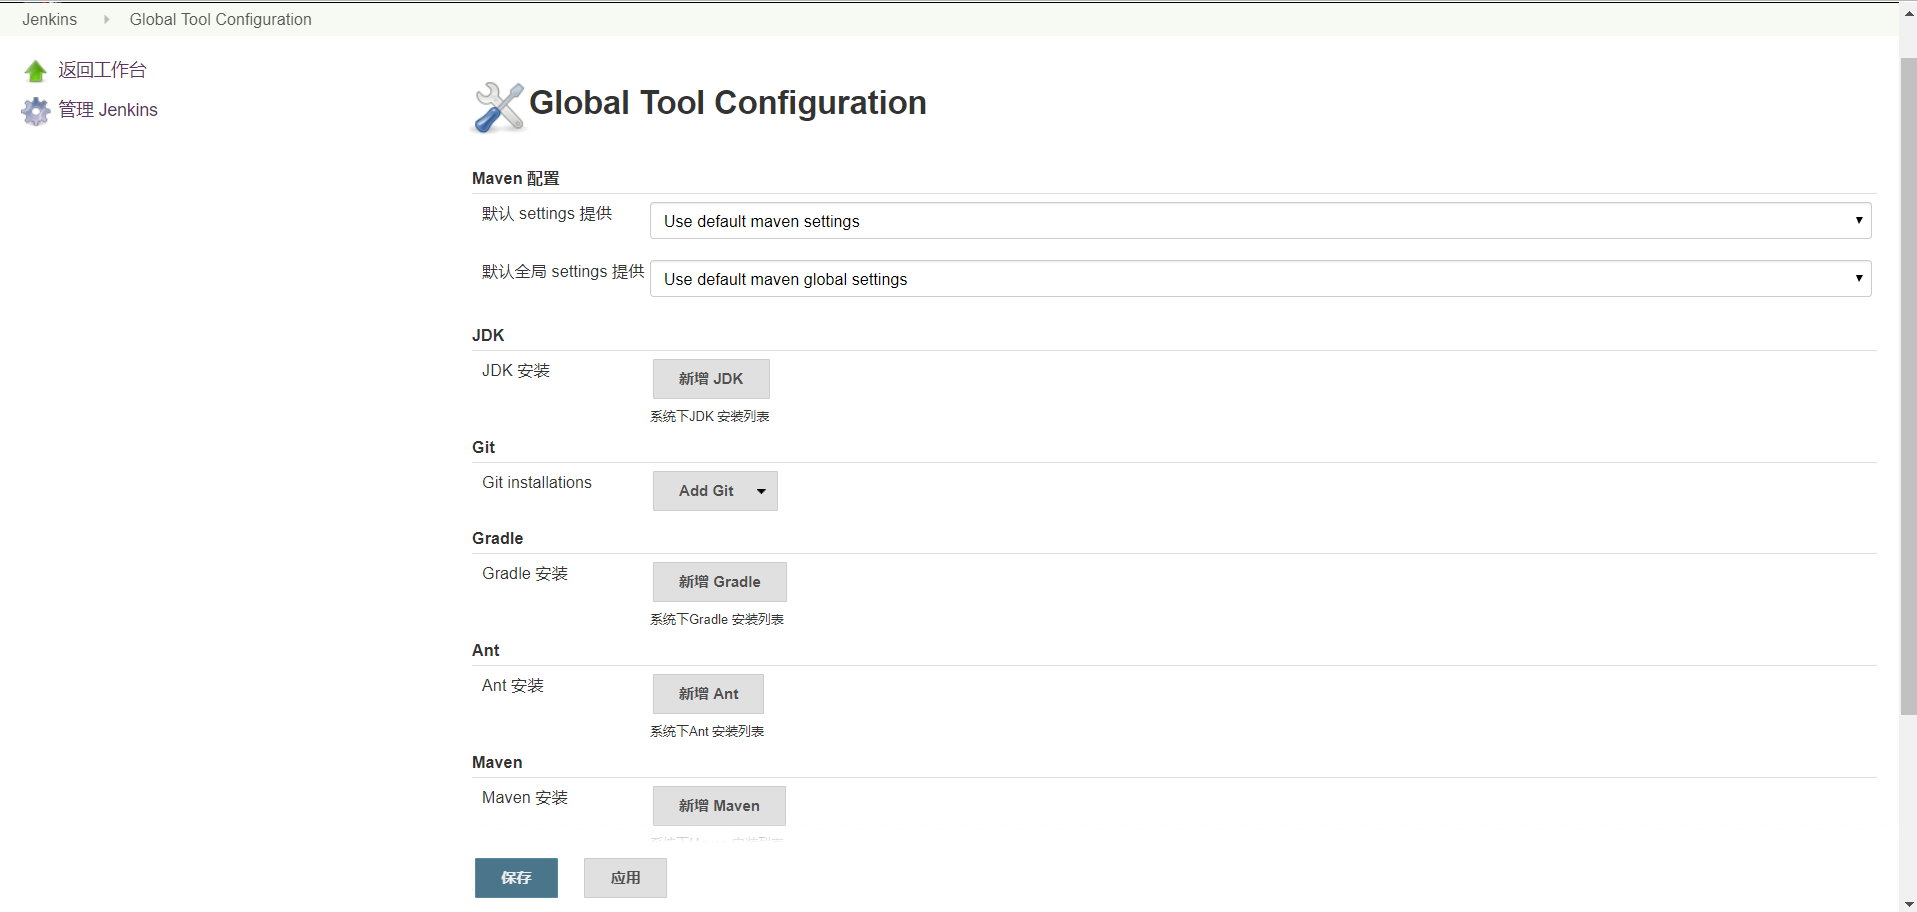
Task: Click the scrollbar down arrow
Action: tap(1908, 904)
